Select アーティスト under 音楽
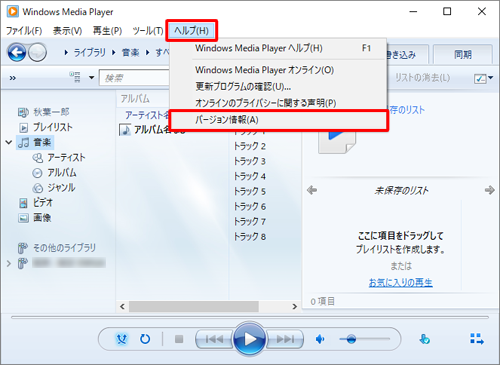500x365 pixels. point(59,158)
